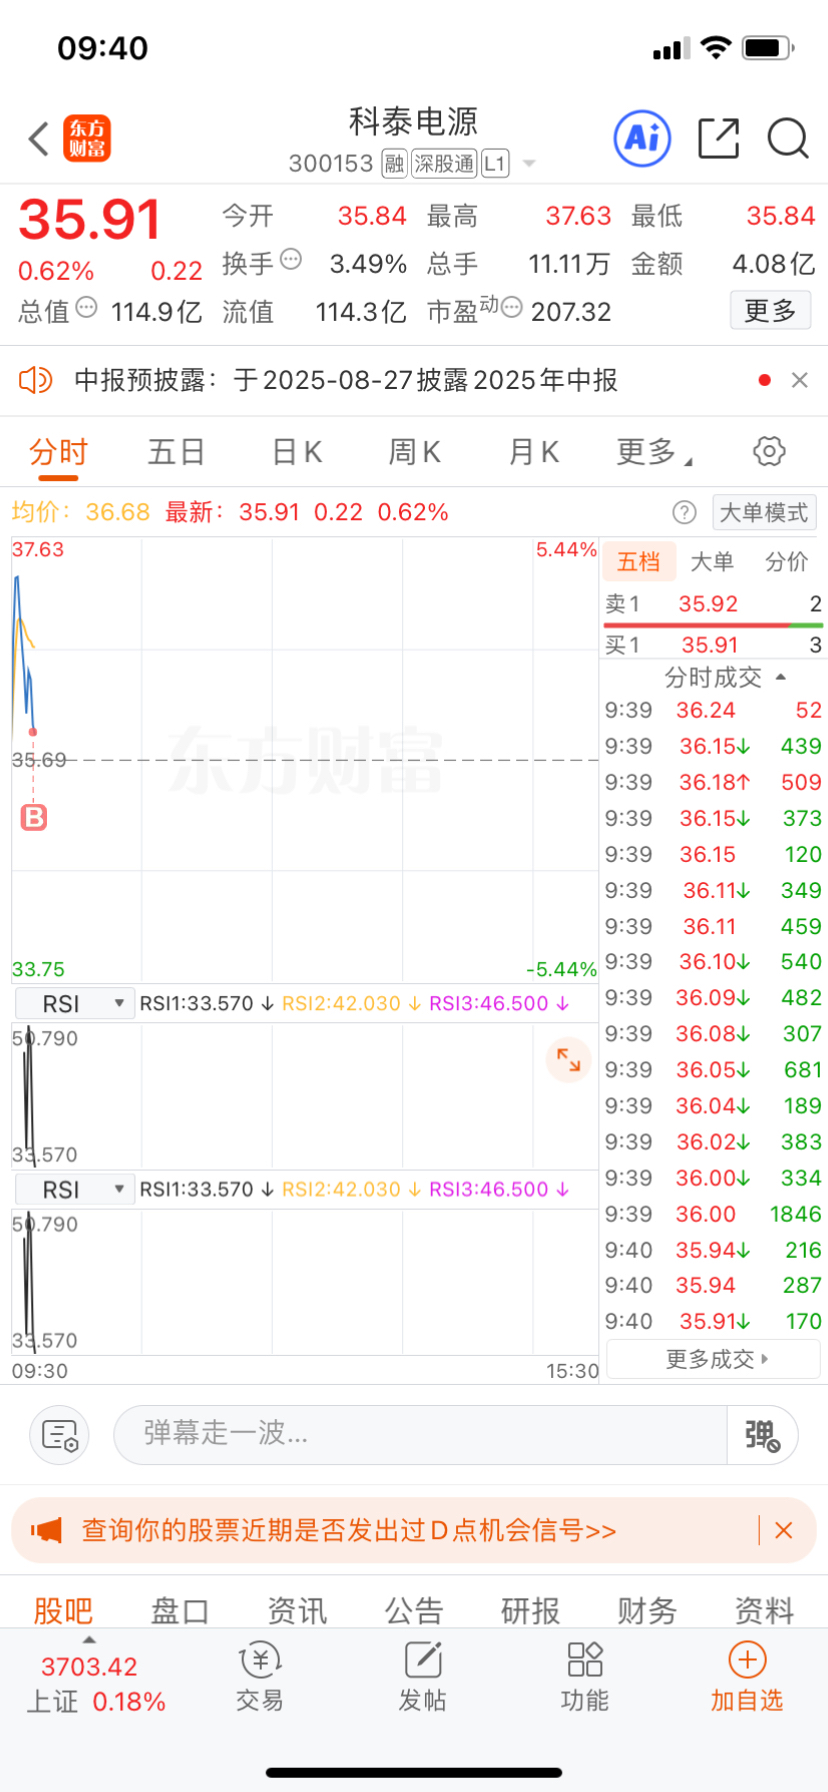Switch to the 月K tab
828x1792 pixels.
pyautogui.click(x=534, y=452)
